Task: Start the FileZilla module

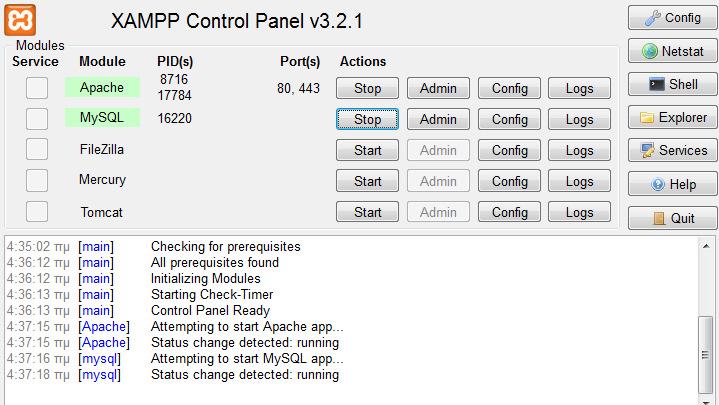Action: [x=367, y=150]
